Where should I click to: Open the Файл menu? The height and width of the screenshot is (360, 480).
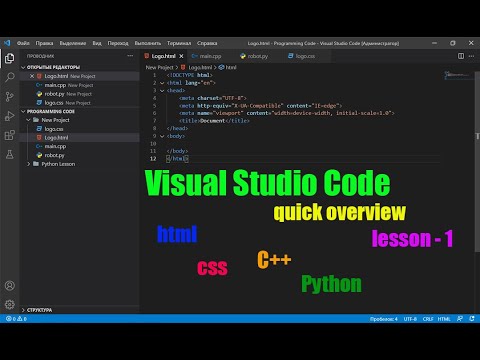(x=23, y=43)
